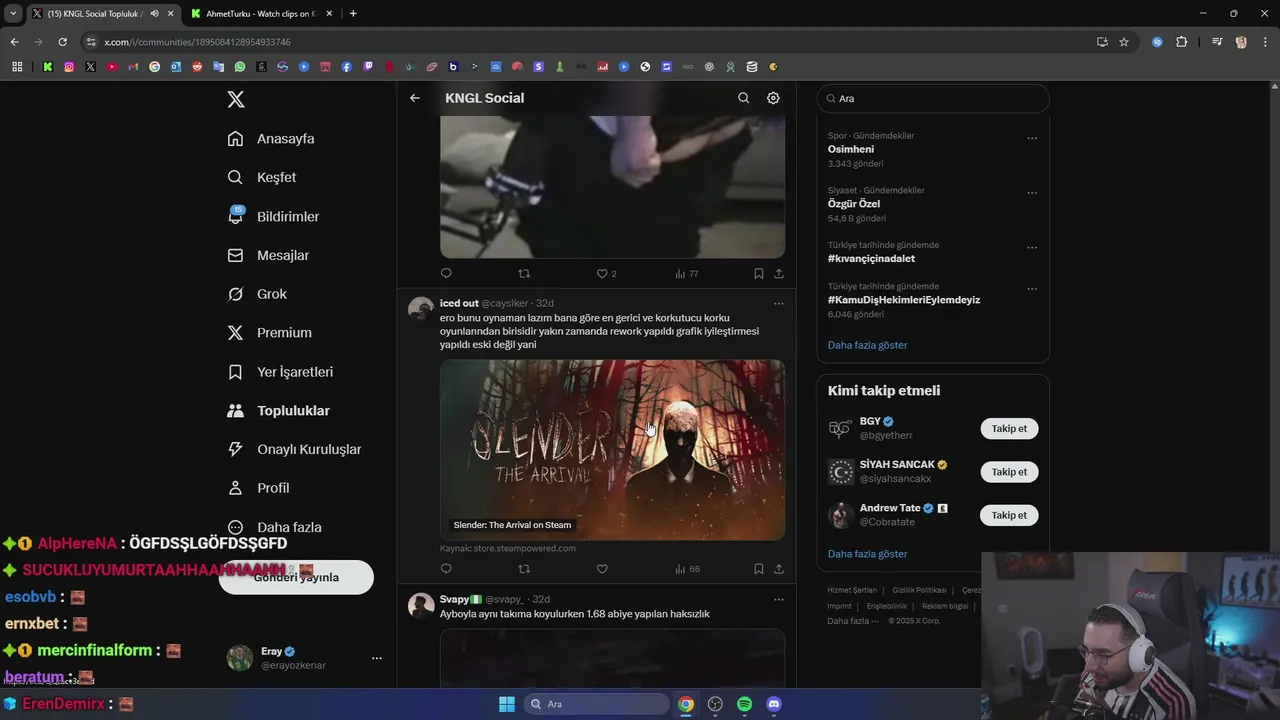Follow BGY with Takip et
Image resolution: width=1280 pixels, height=720 pixels.
click(x=1009, y=428)
